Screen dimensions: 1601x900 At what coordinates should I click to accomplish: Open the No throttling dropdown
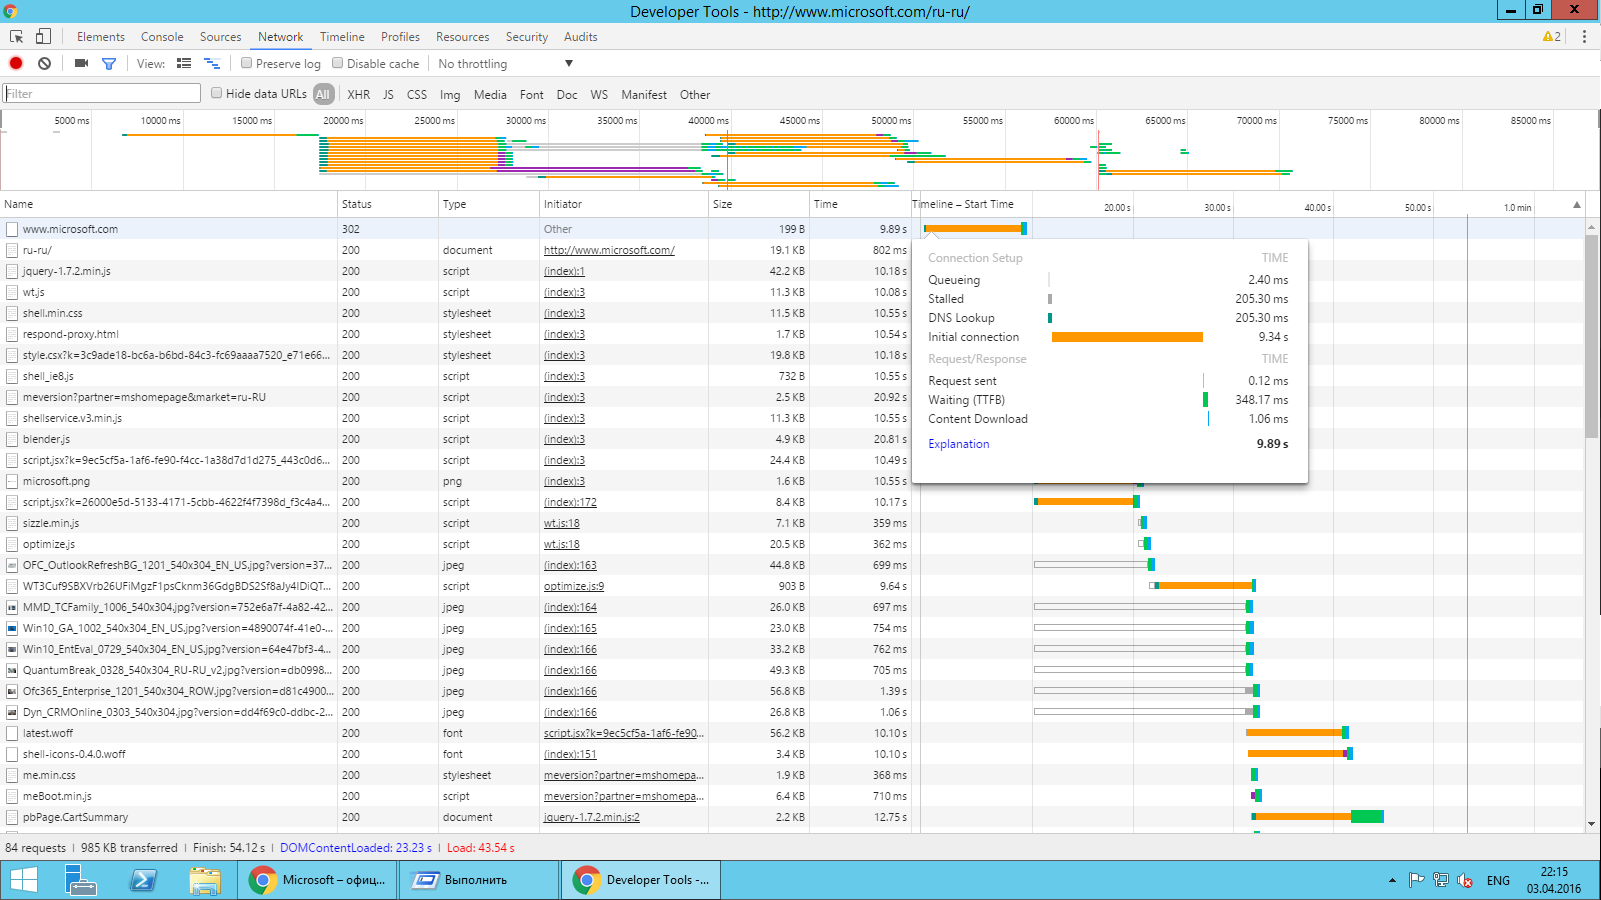505,64
